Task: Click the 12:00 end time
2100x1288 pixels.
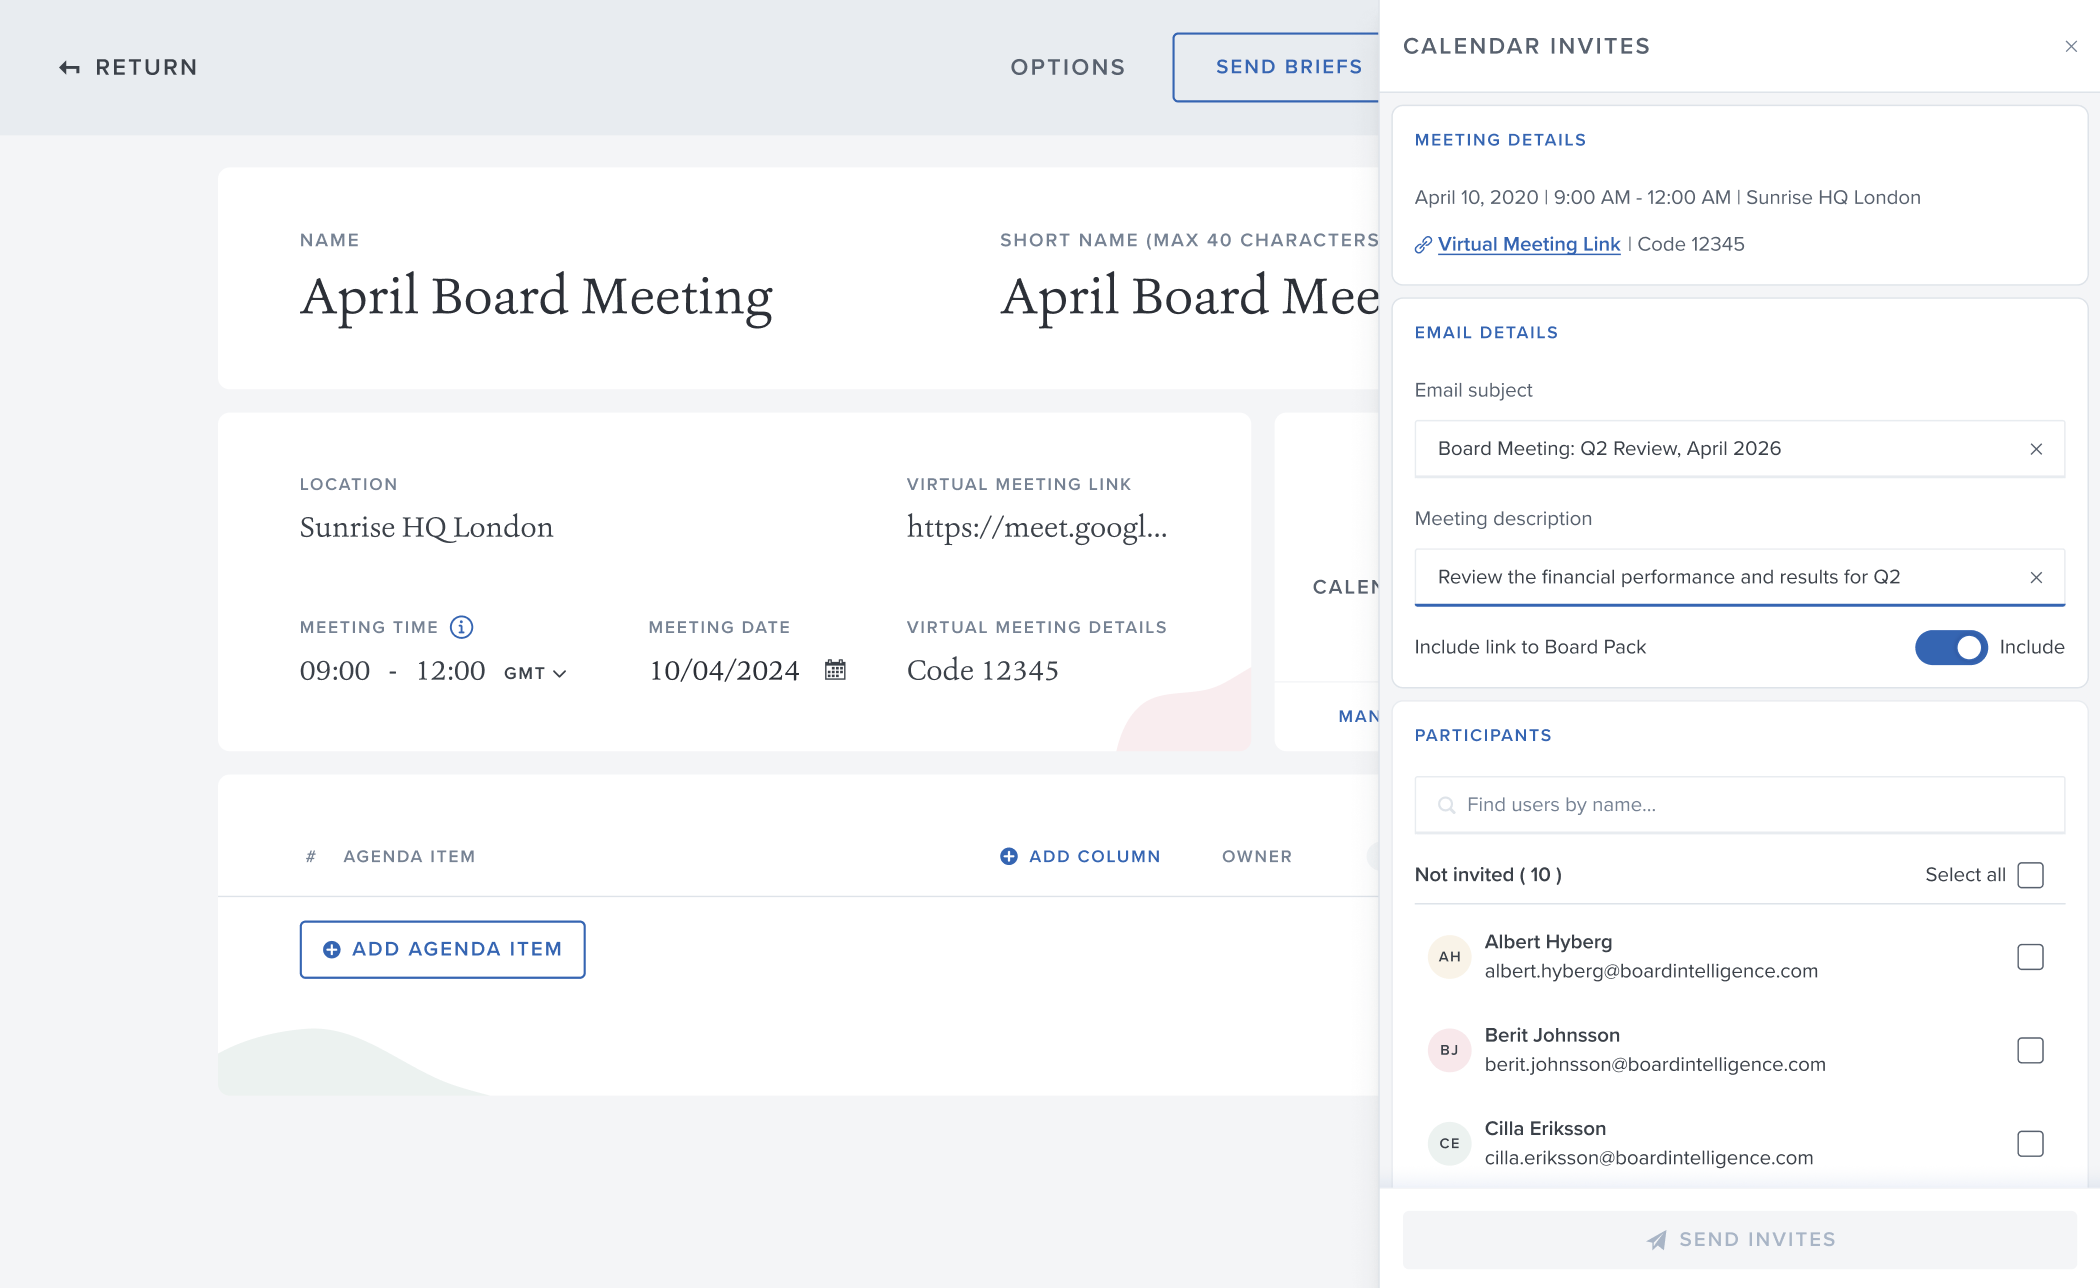Action: coord(450,671)
